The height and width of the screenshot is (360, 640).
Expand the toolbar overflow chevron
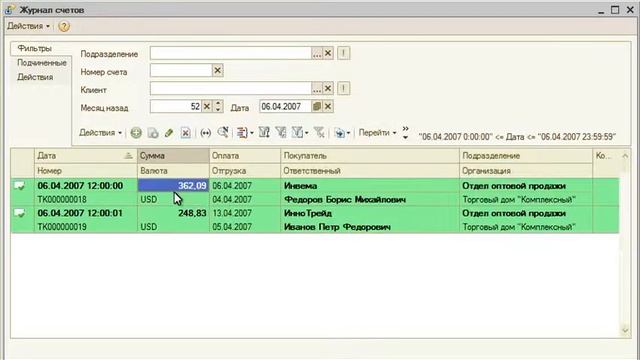[x=405, y=133]
